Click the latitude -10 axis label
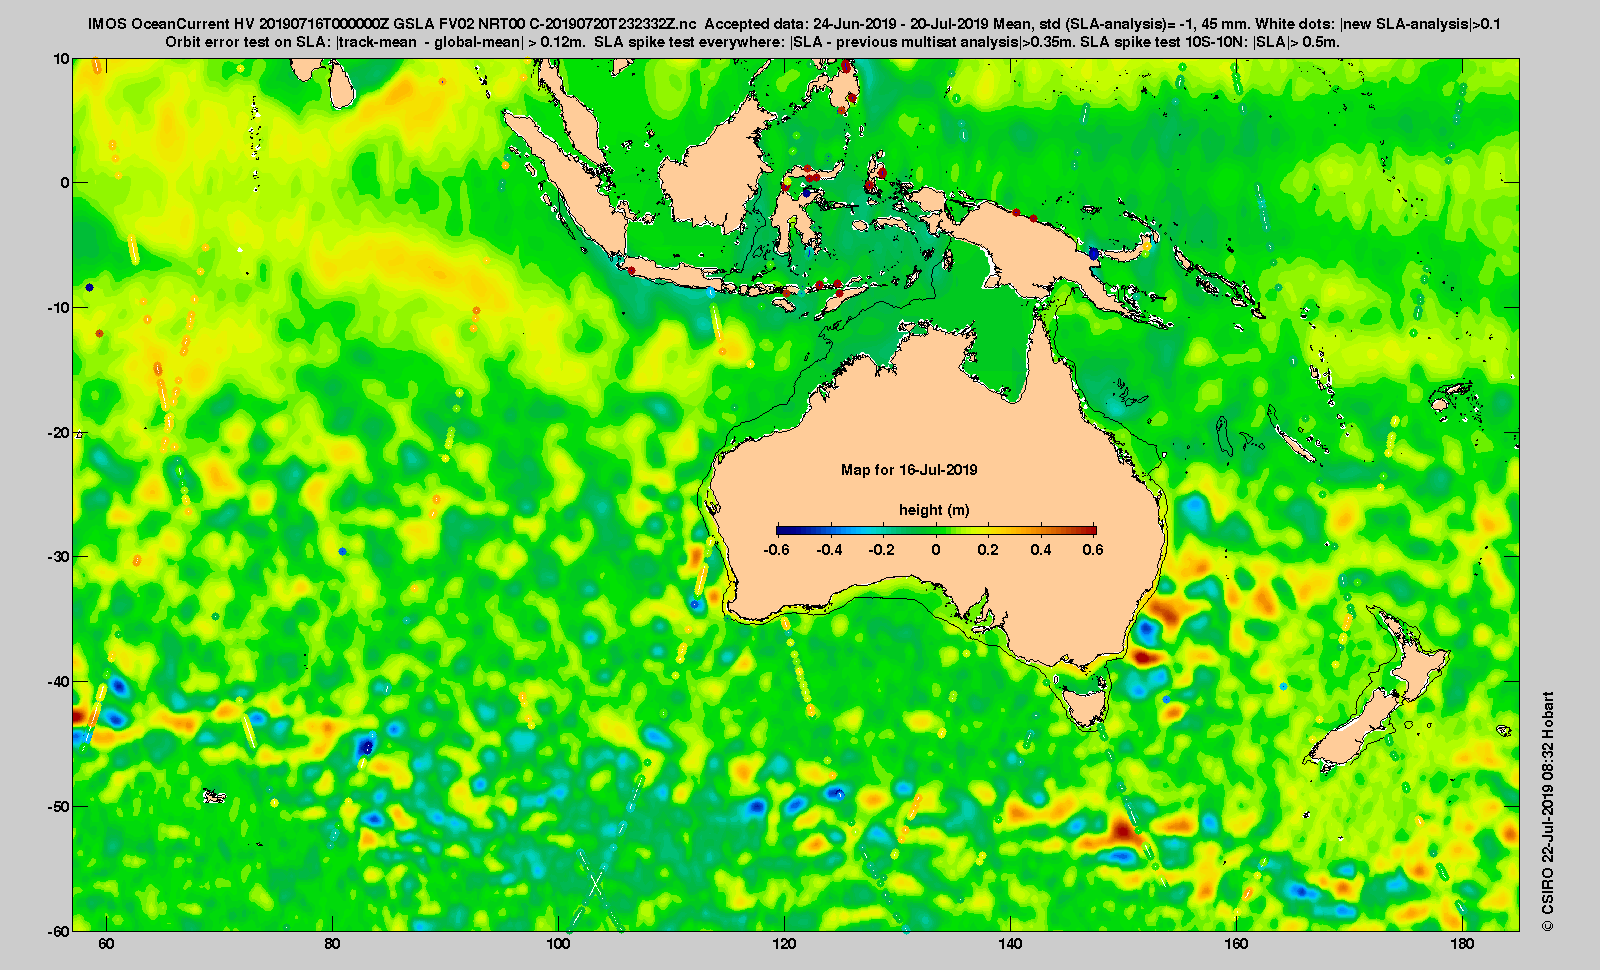 [x=58, y=308]
